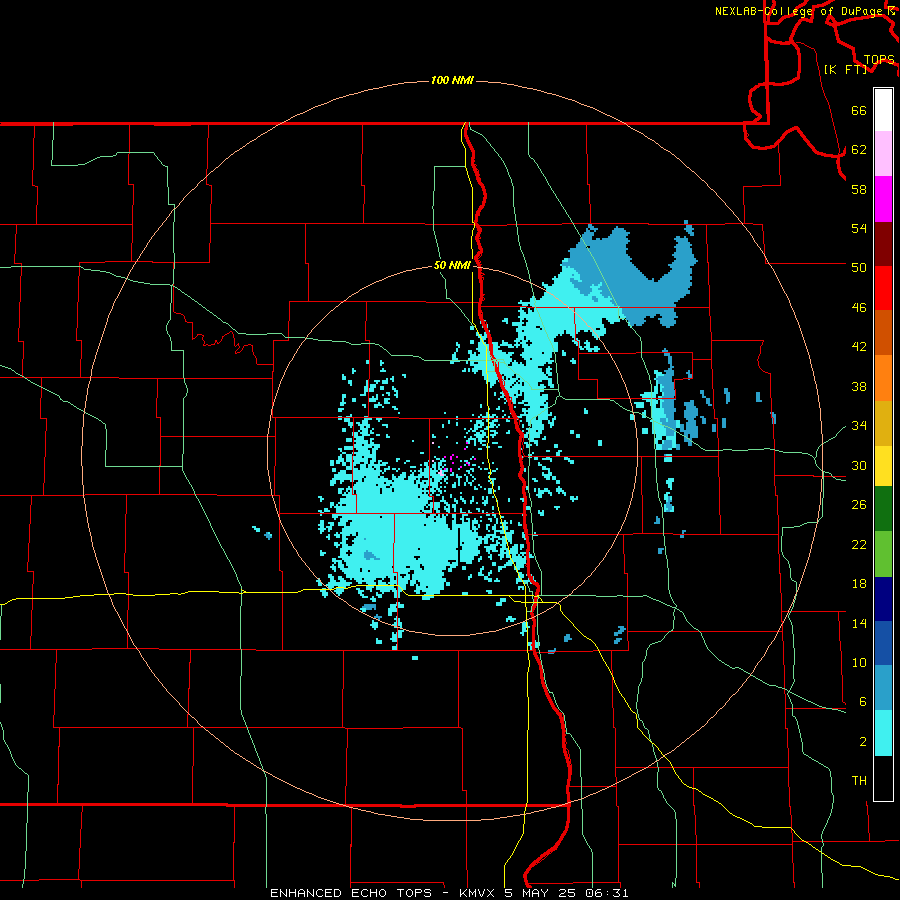
Task: Click the 58 legend value
Action: click(x=859, y=189)
